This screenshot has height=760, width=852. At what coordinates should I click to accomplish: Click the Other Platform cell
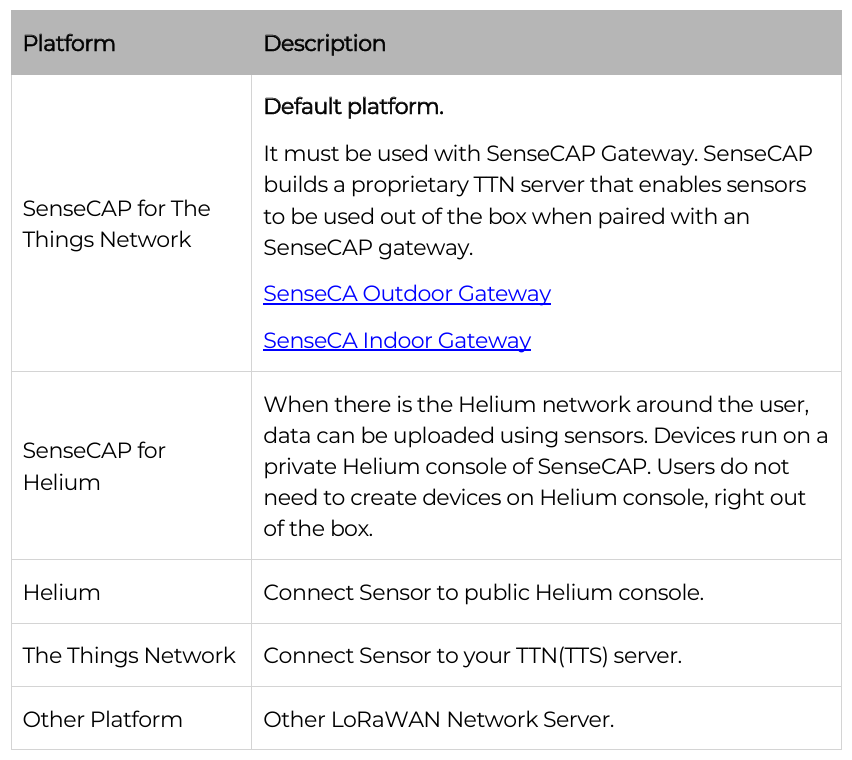(x=131, y=719)
